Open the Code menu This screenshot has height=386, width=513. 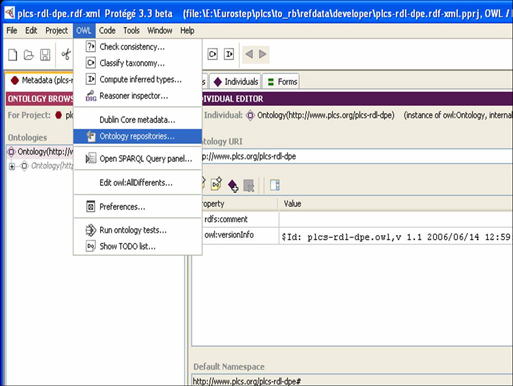pyautogui.click(x=107, y=31)
